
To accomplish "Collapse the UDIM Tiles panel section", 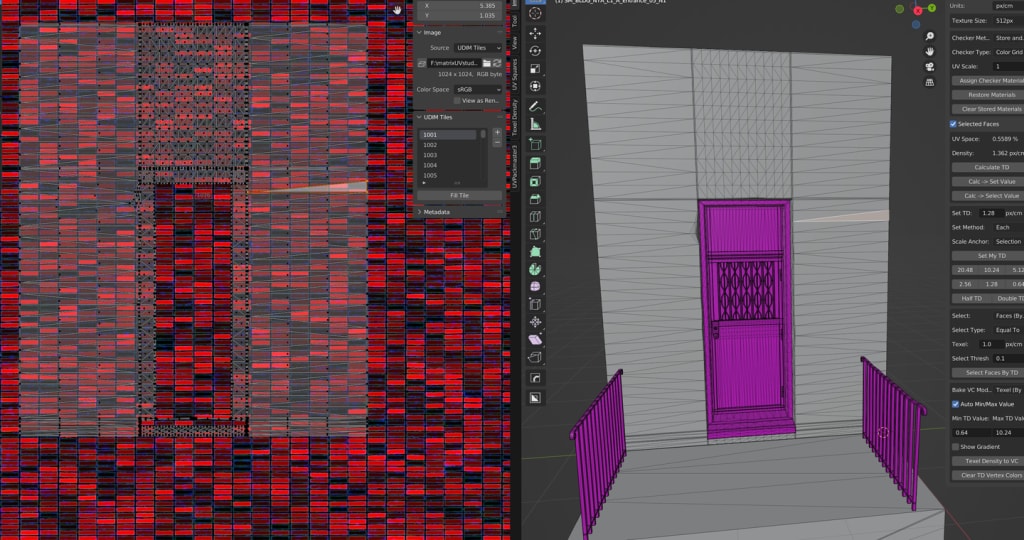I will tap(419, 118).
